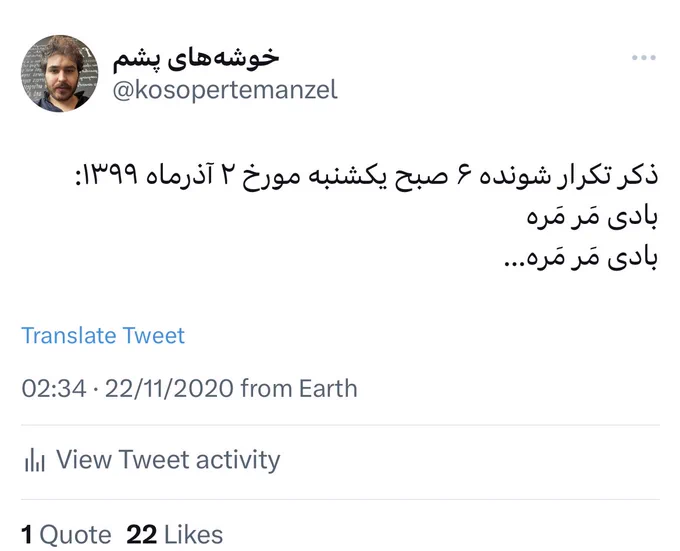Click the word آذرماه in the tweet

(x=179, y=175)
